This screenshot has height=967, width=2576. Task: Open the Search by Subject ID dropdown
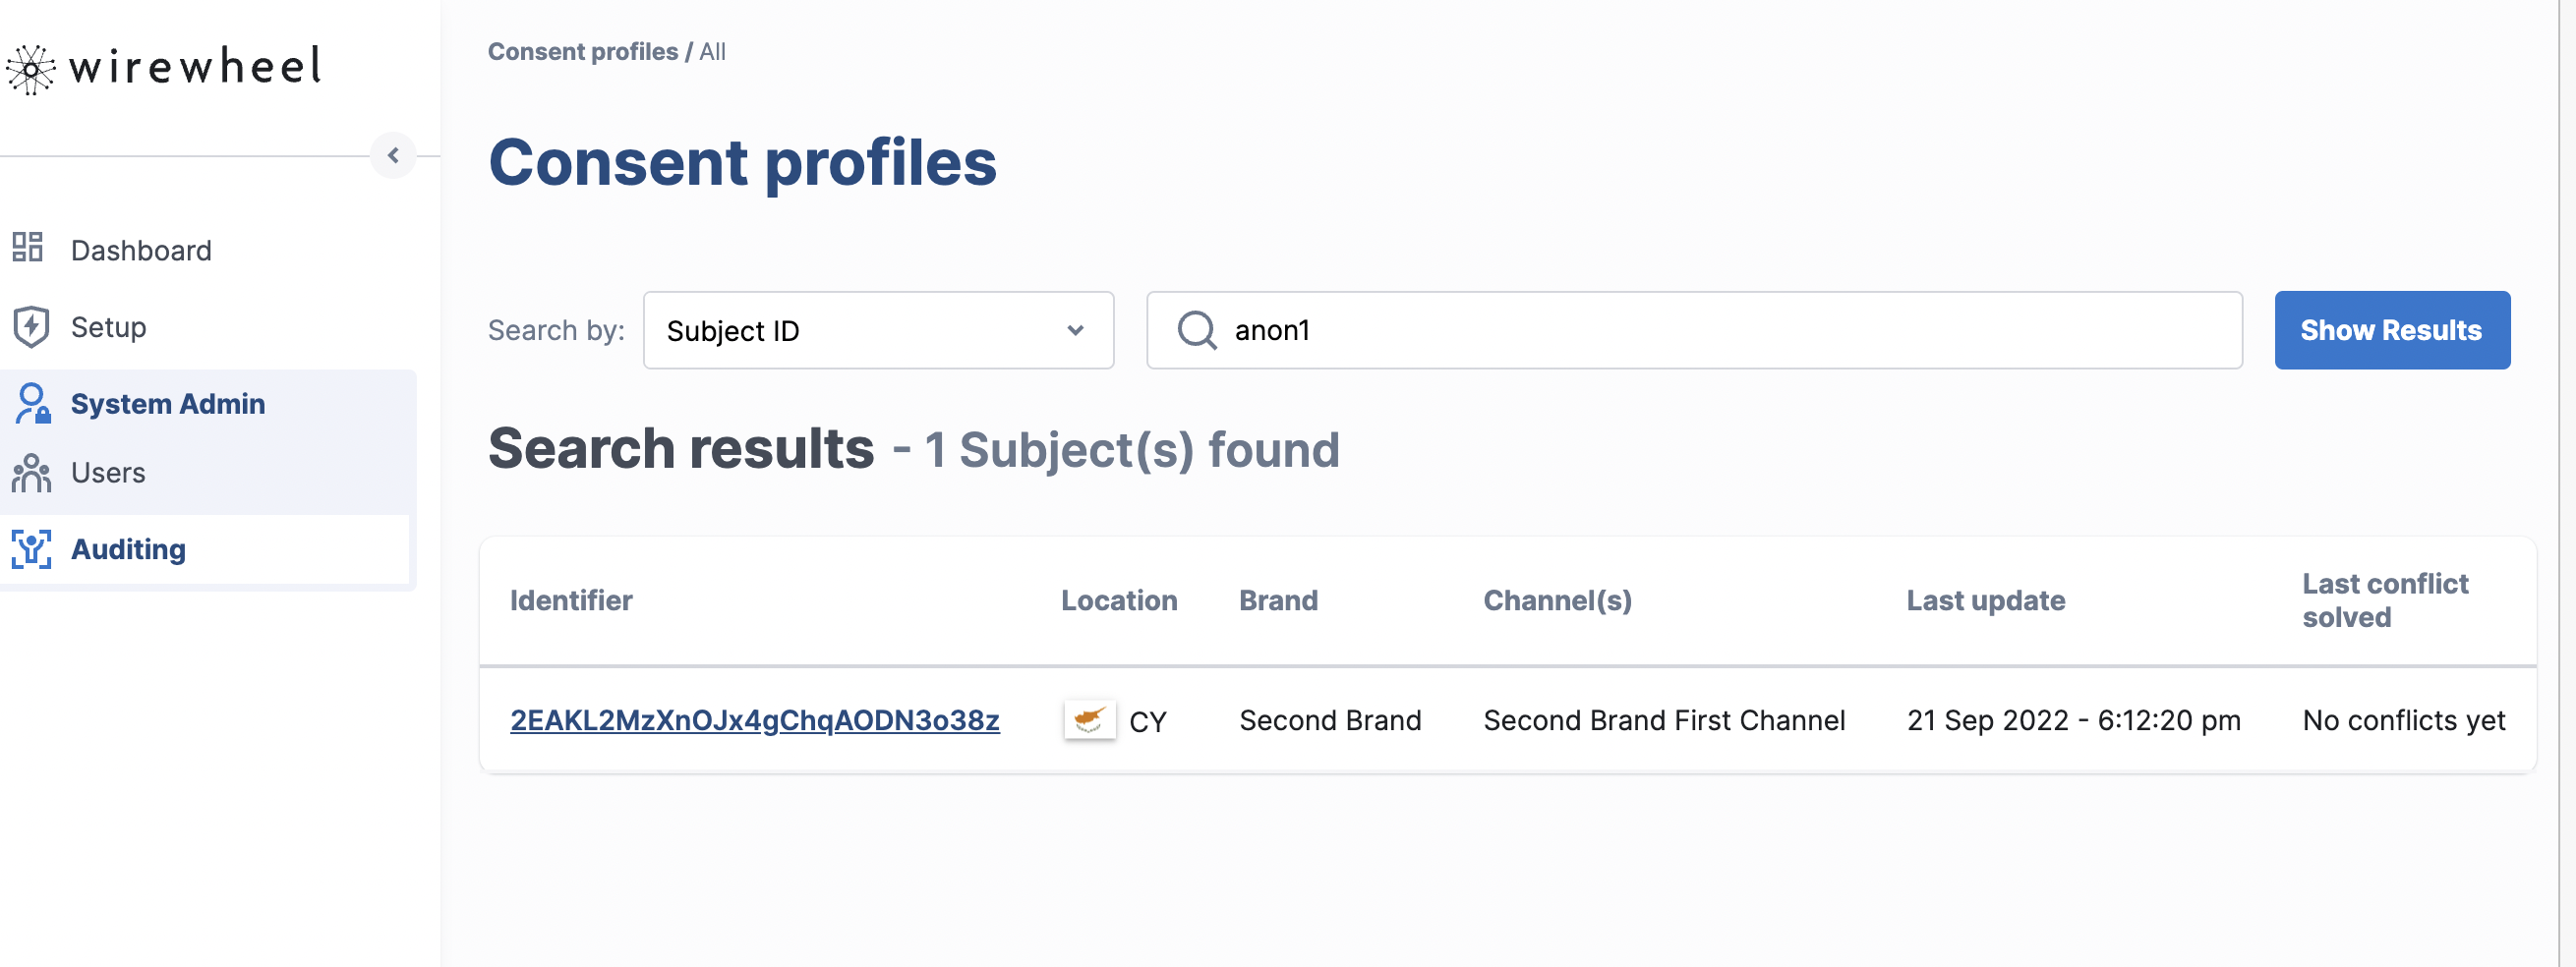(877, 330)
